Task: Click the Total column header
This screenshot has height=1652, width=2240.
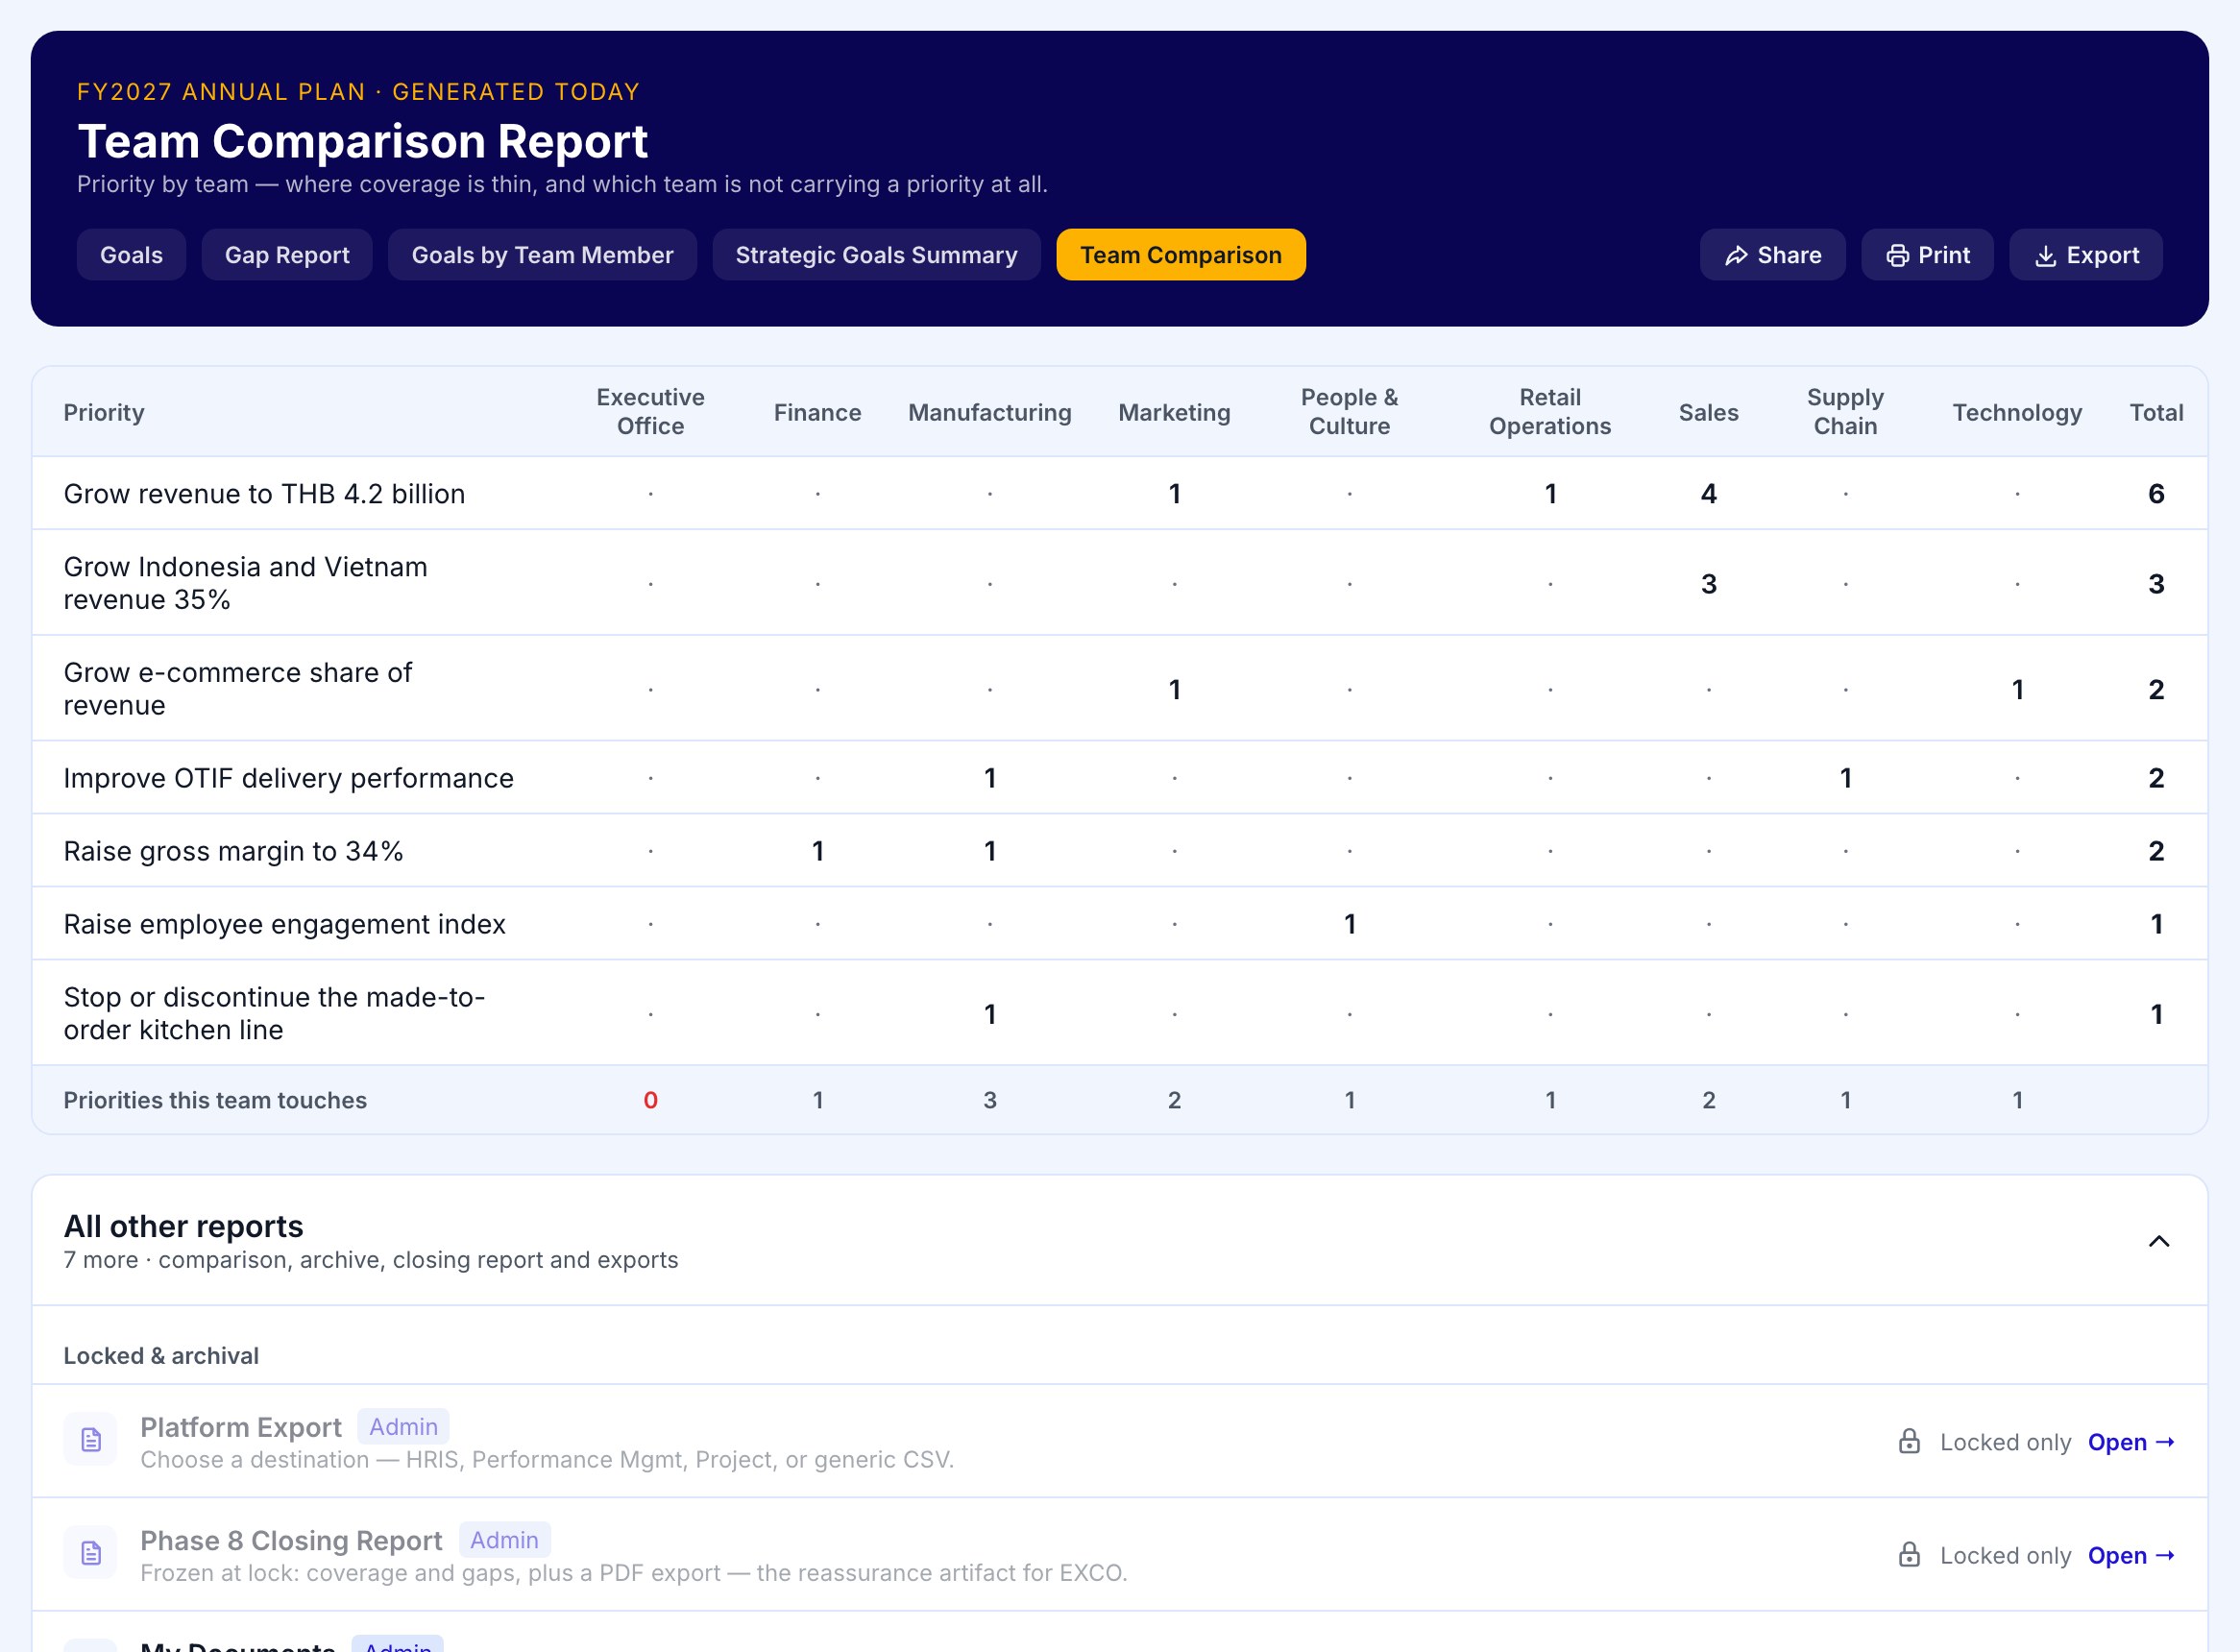Action: tap(2156, 412)
